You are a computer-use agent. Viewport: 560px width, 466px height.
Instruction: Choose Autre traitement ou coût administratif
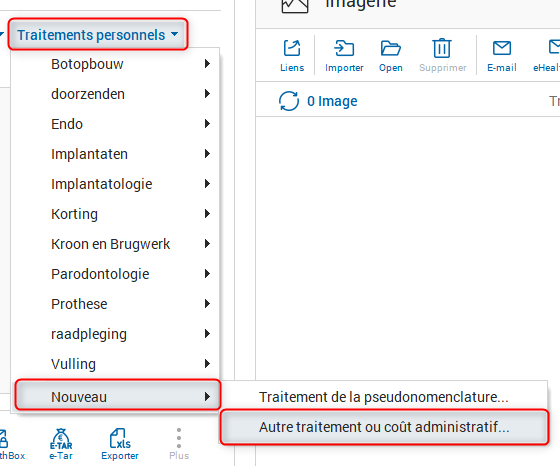[x=384, y=427]
